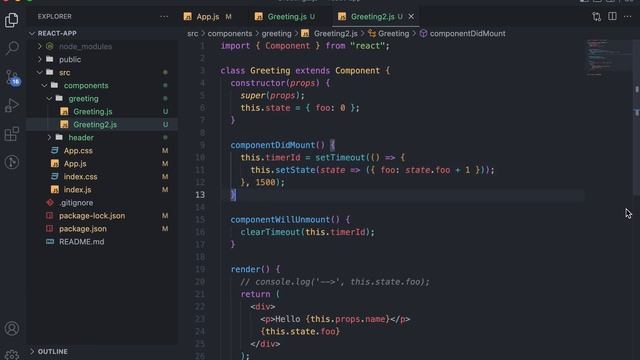Click the JS icon next to index.js
This screenshot has width=640, height=360.
point(54,190)
